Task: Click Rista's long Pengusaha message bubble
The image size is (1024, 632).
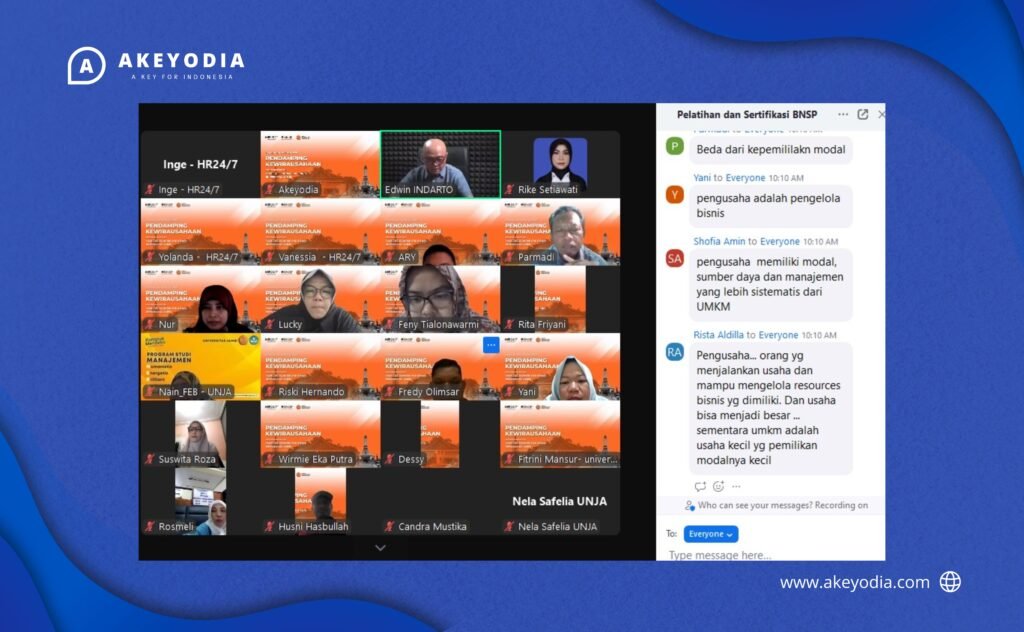Action: pyautogui.click(x=771, y=407)
